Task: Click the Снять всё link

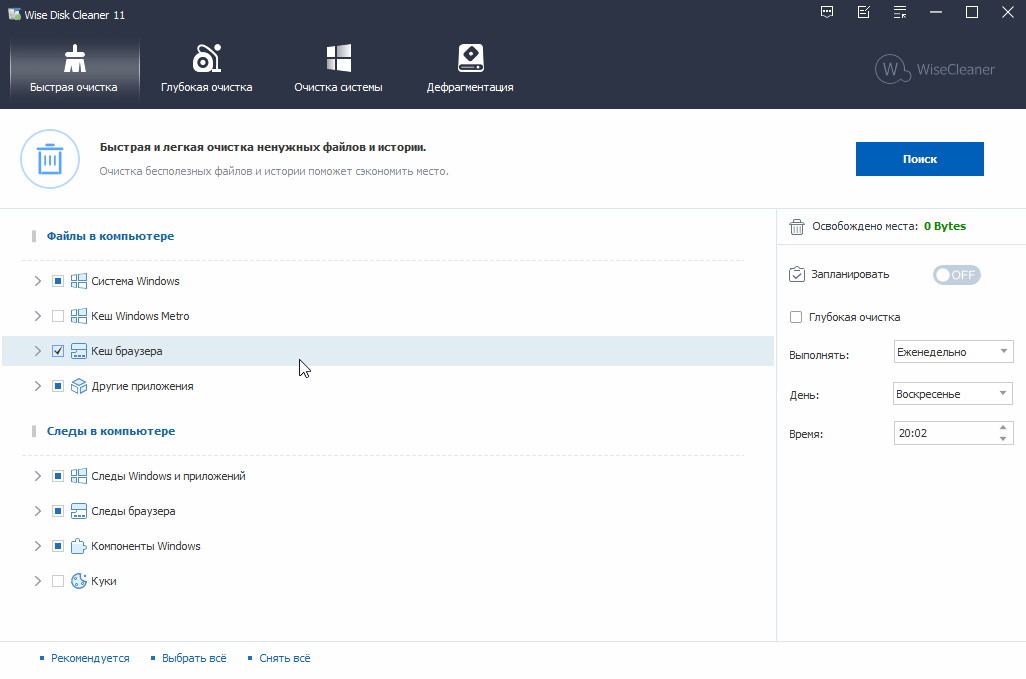Action: point(285,658)
